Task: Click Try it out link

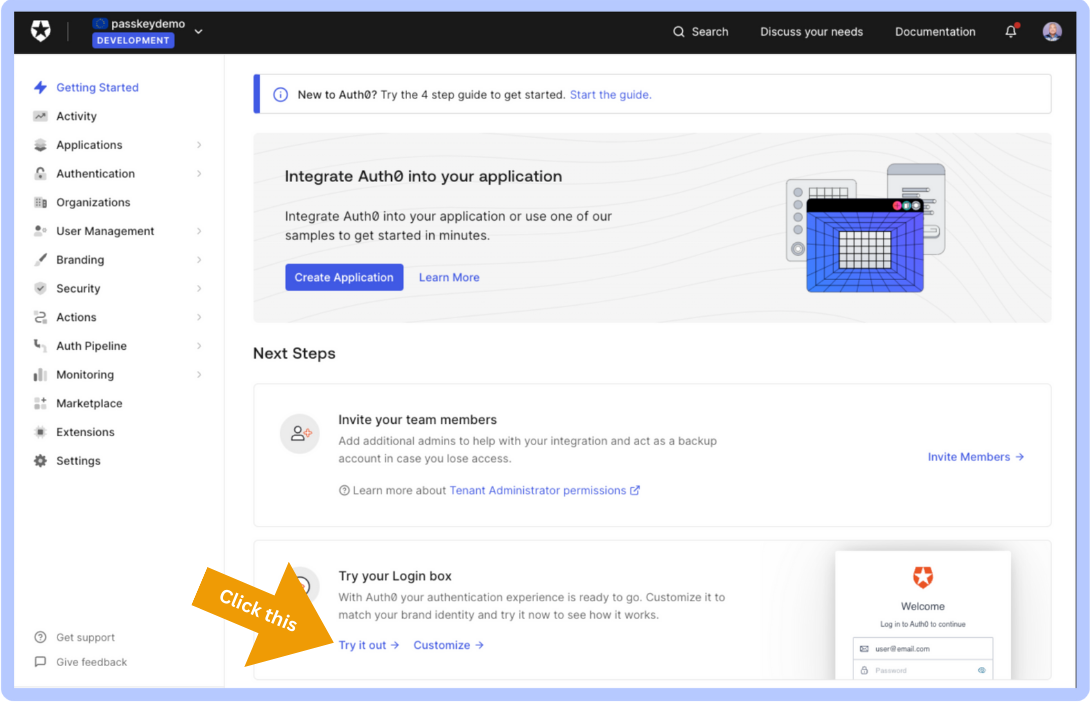Action: click(x=368, y=645)
